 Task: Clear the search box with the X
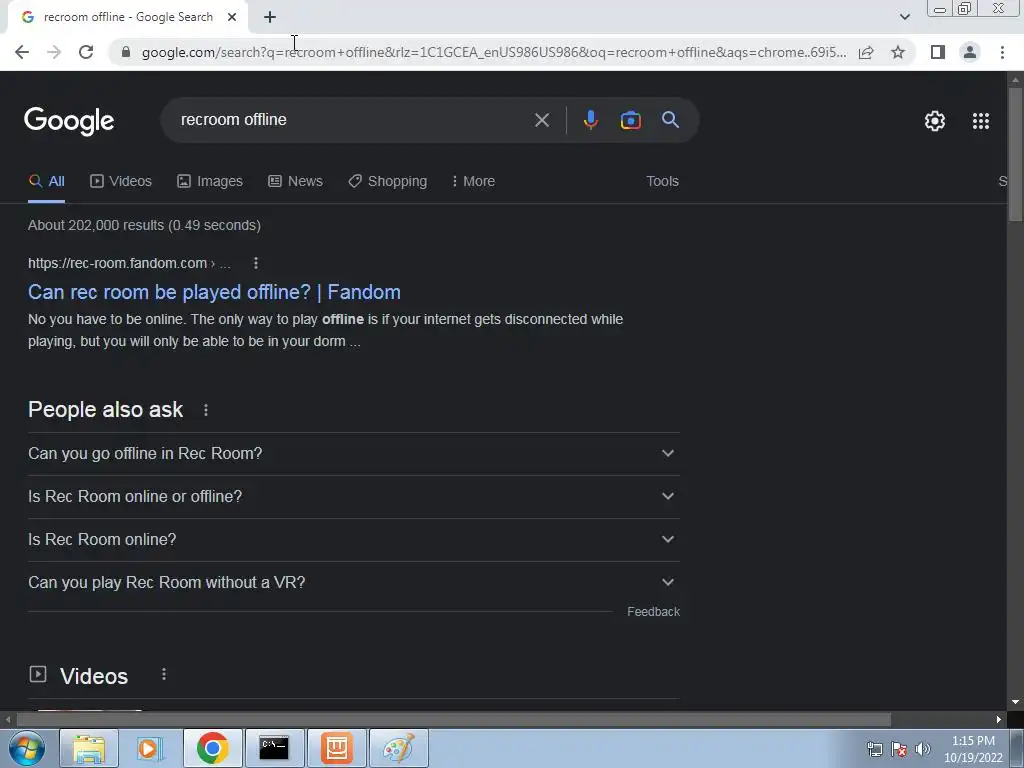pos(541,120)
